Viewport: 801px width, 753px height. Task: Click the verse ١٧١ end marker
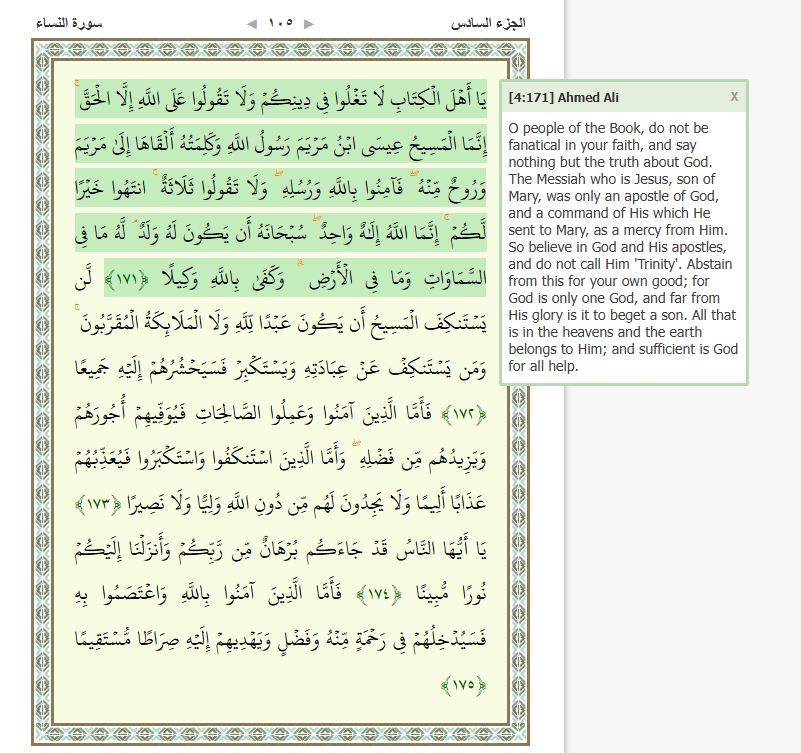coord(127,279)
